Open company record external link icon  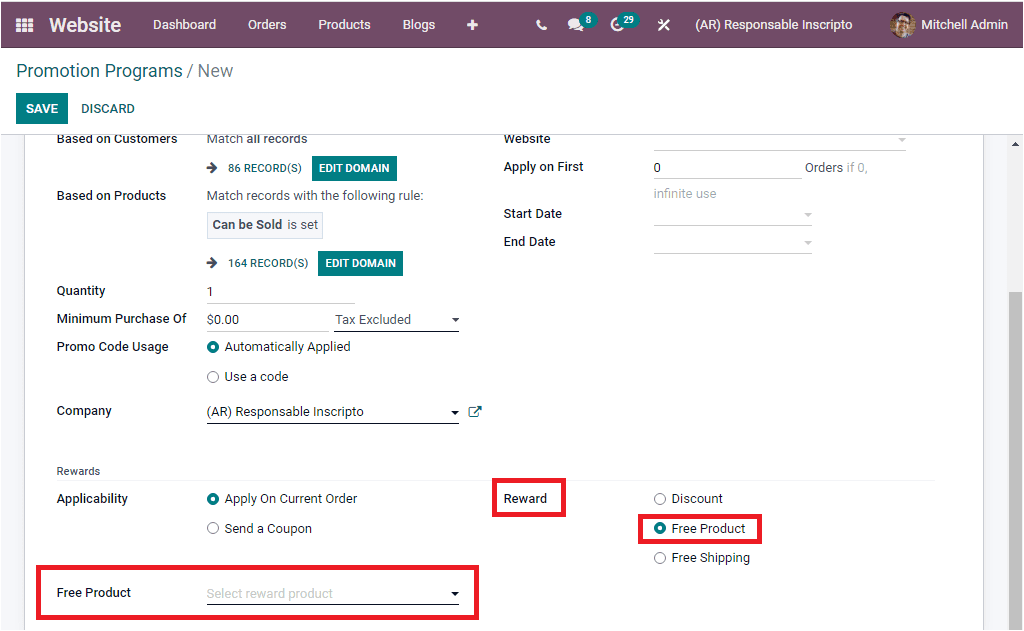coord(475,411)
